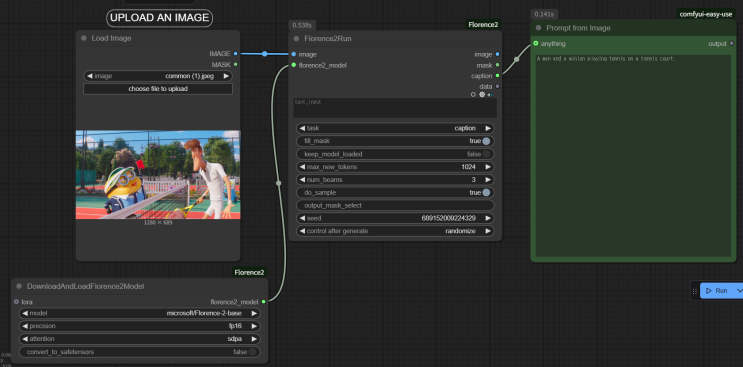The image size is (743, 367).
Task: Toggle the keep_model_loaded switch
Action: 486,154
